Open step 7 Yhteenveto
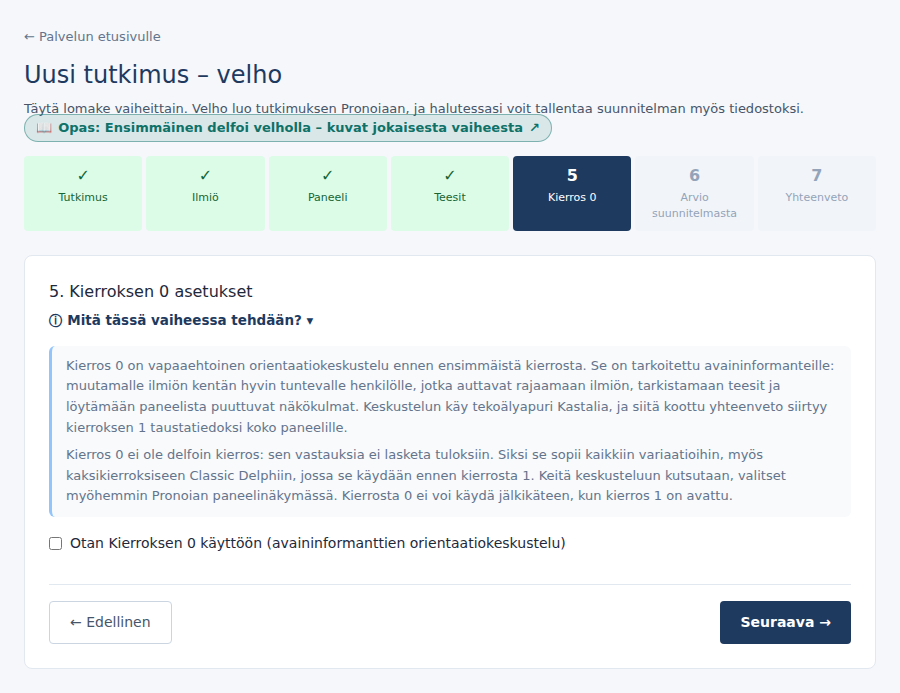 pos(816,193)
